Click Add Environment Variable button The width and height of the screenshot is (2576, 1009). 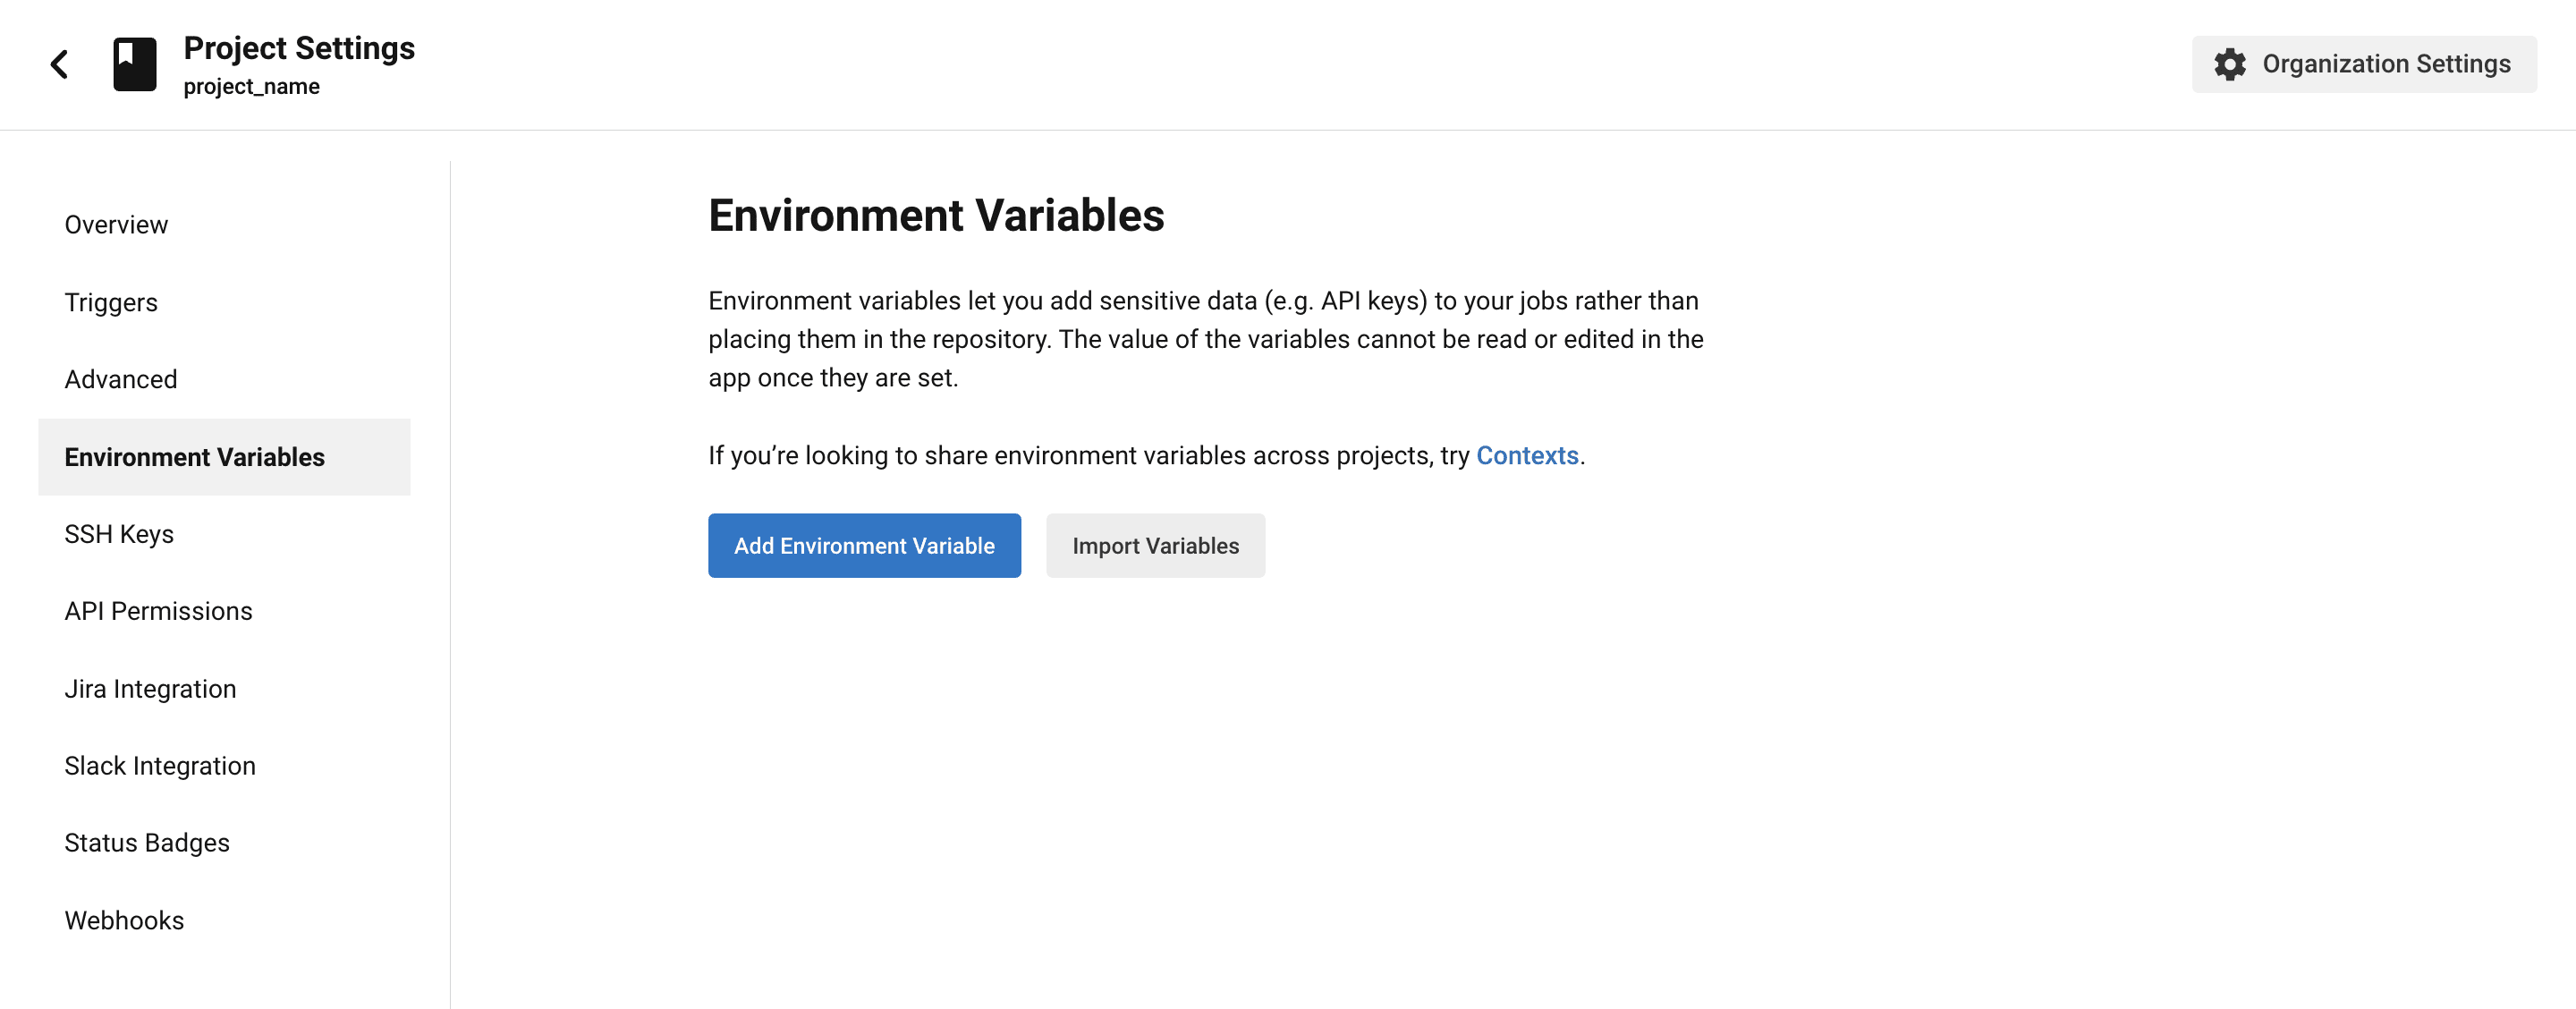866,546
